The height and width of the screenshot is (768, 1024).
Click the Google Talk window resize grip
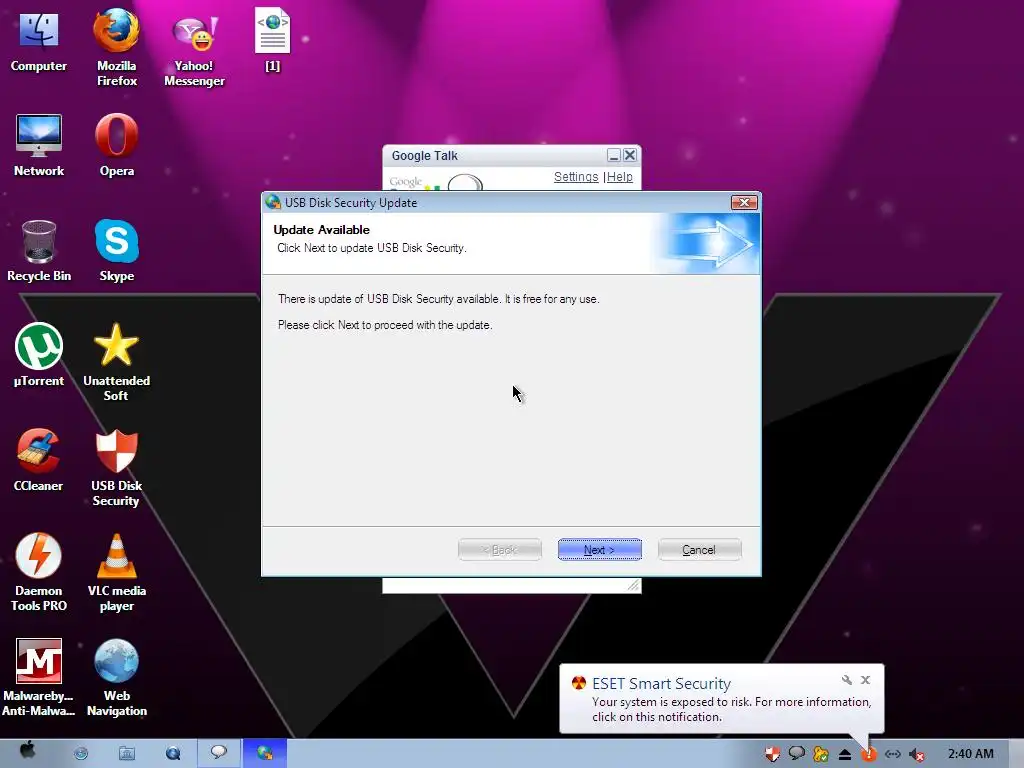[633, 585]
